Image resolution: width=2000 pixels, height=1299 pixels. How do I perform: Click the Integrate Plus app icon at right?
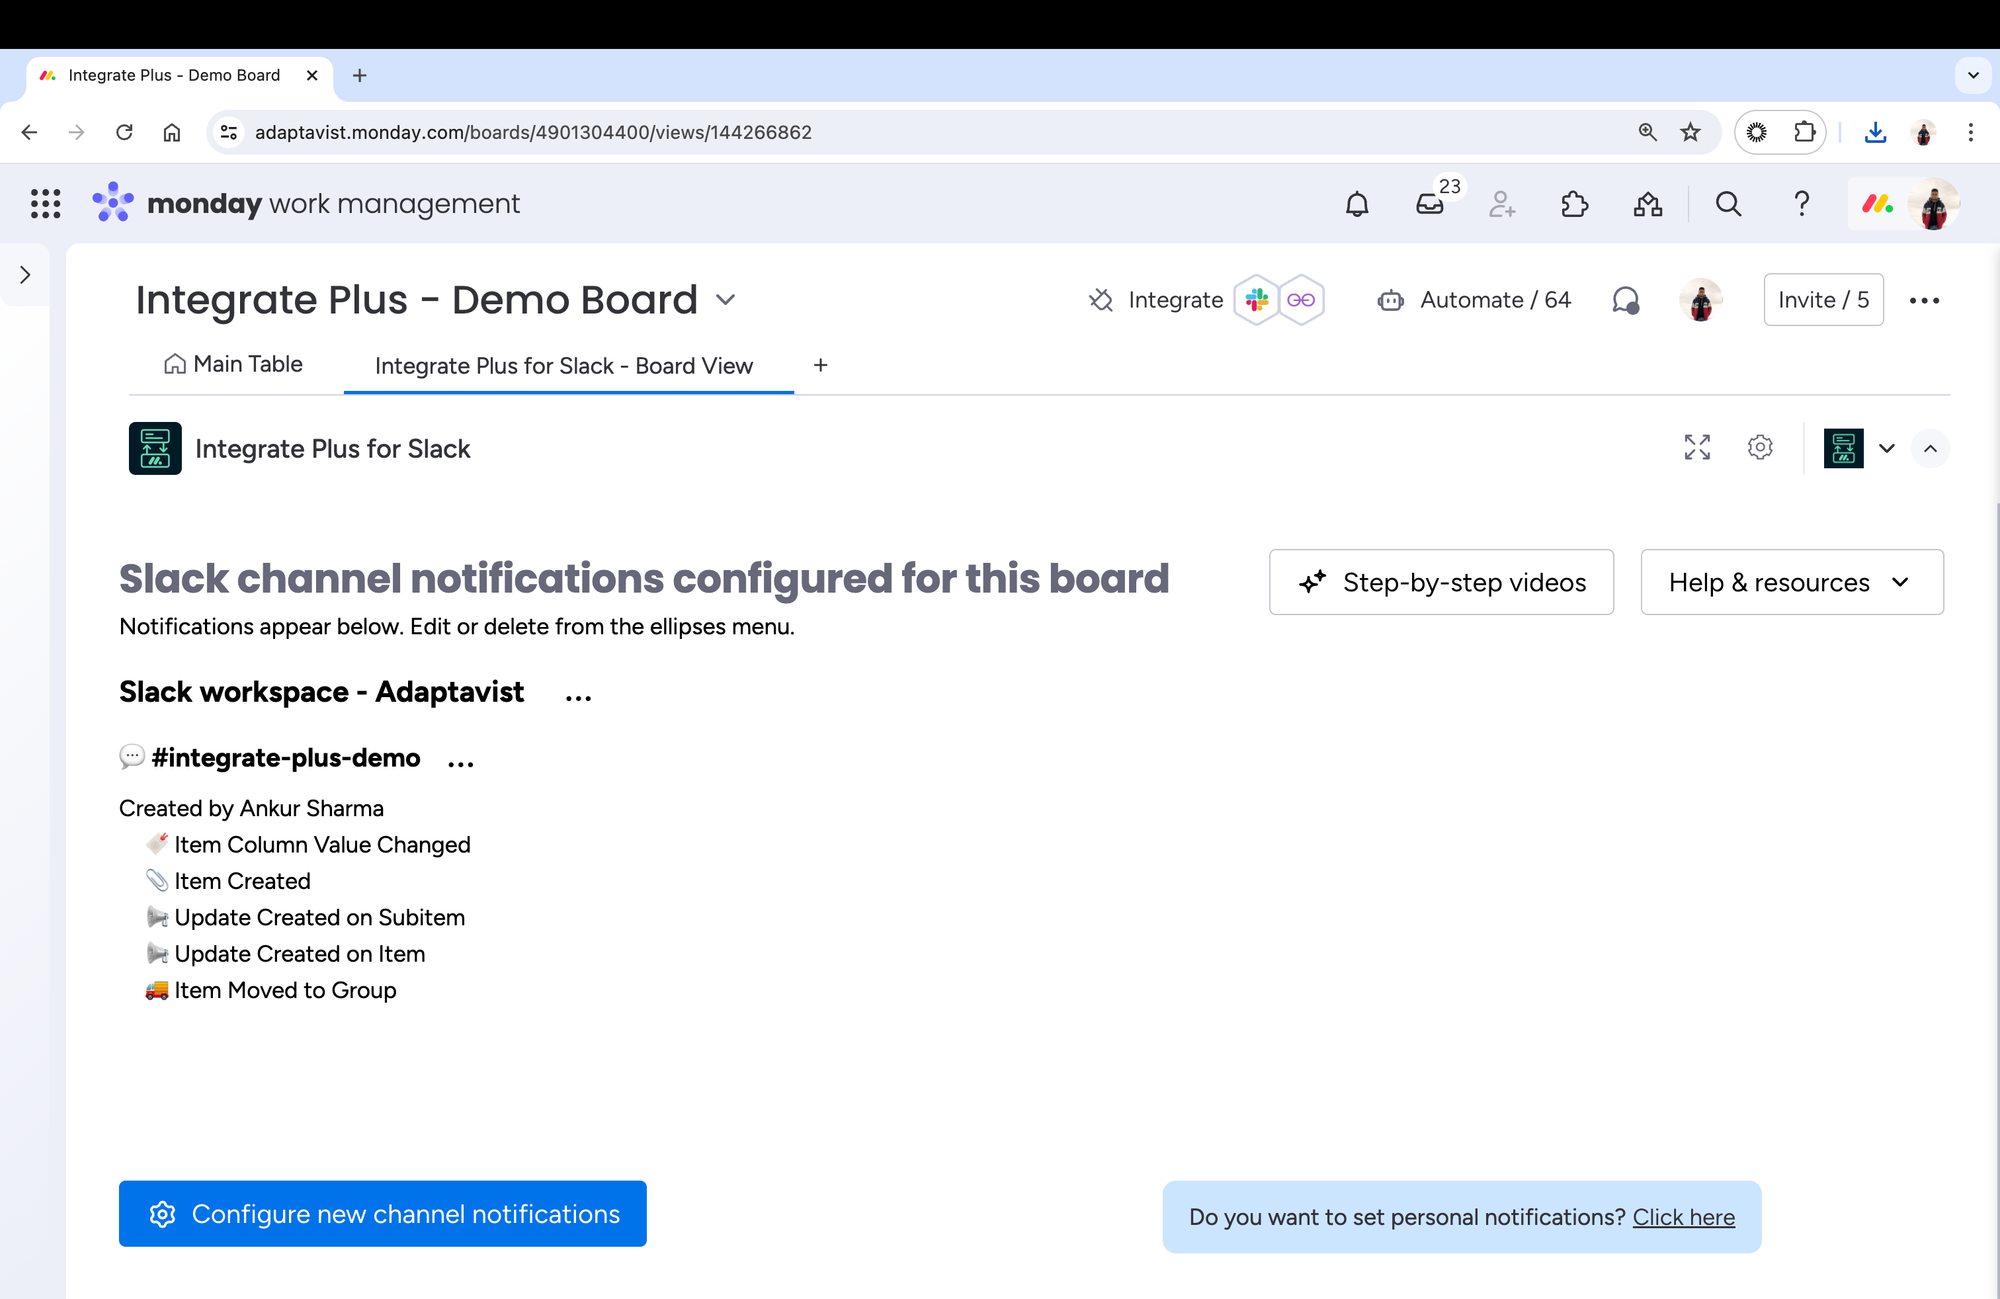click(x=1843, y=448)
